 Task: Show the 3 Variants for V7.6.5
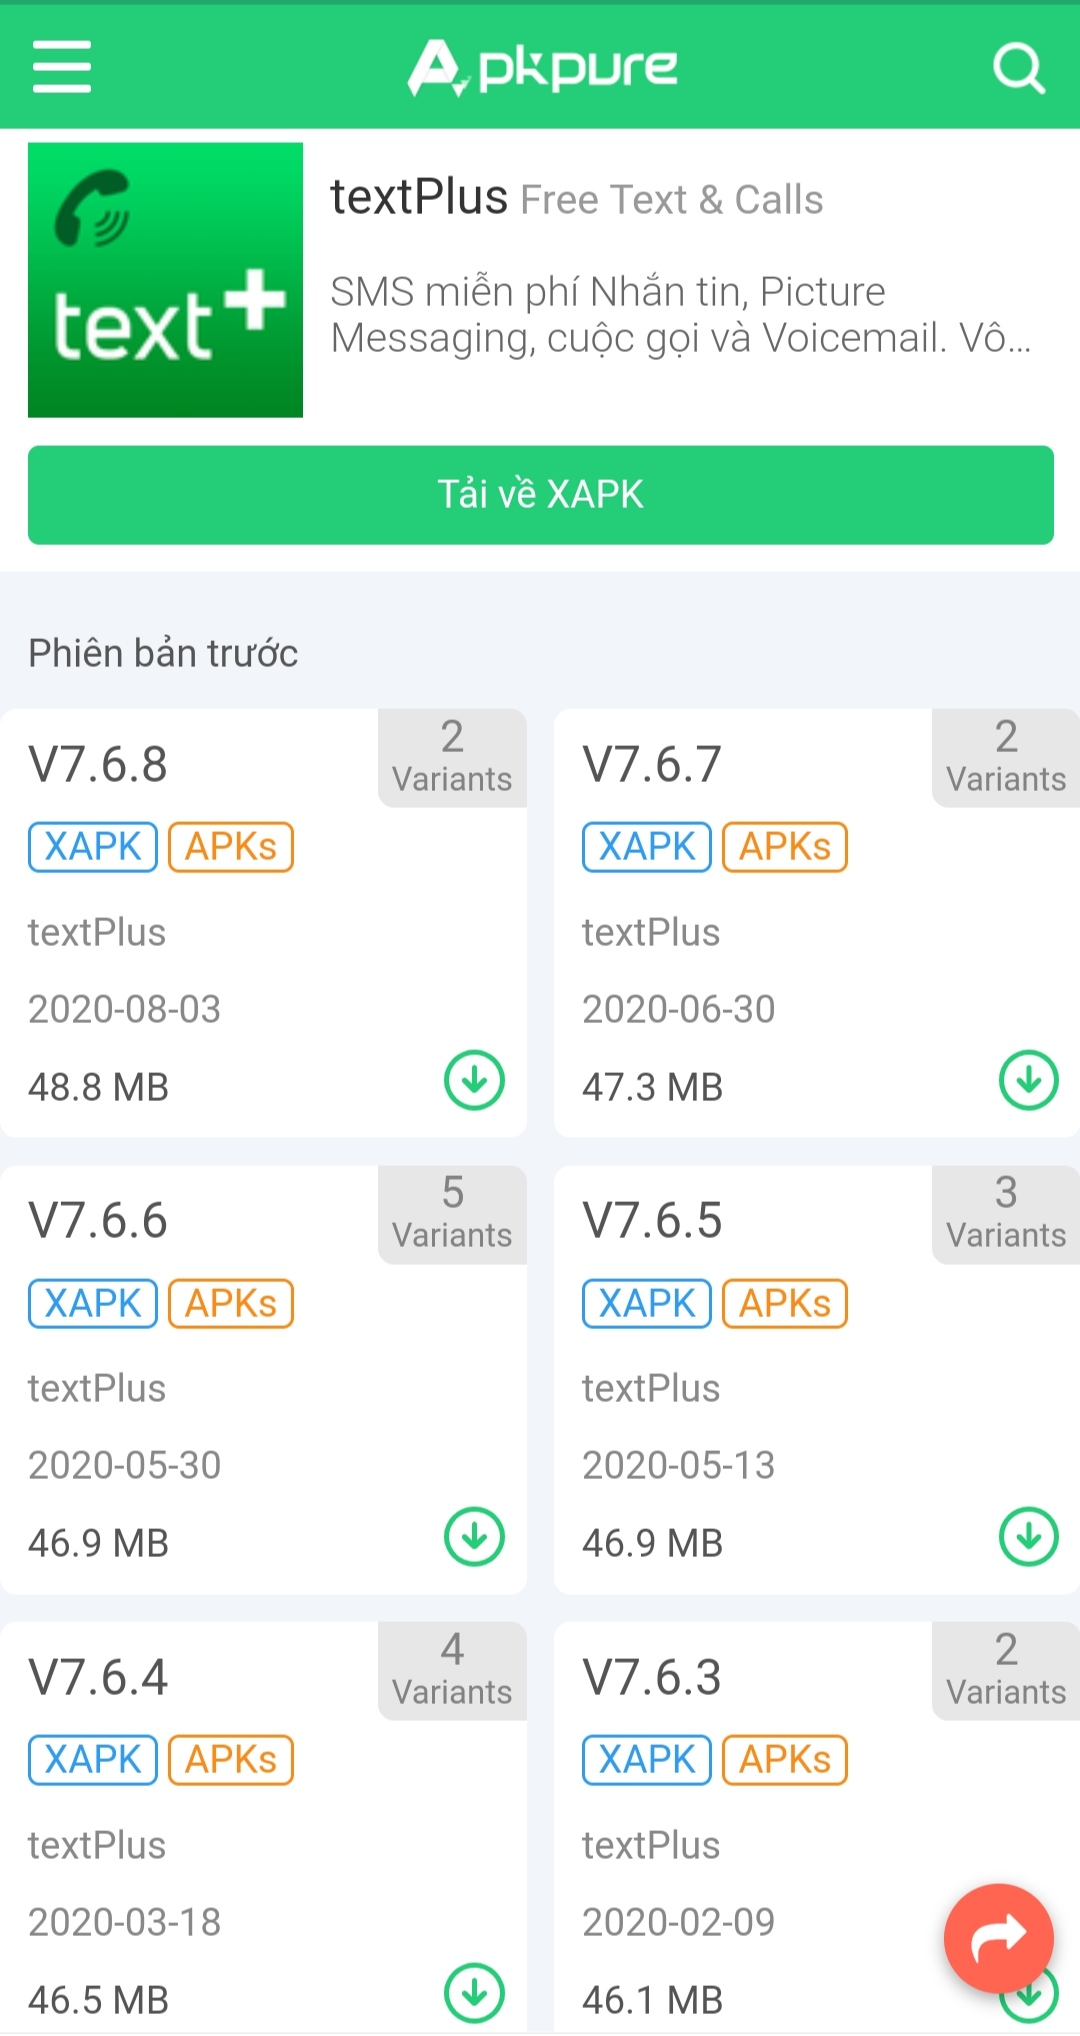pos(1006,1214)
